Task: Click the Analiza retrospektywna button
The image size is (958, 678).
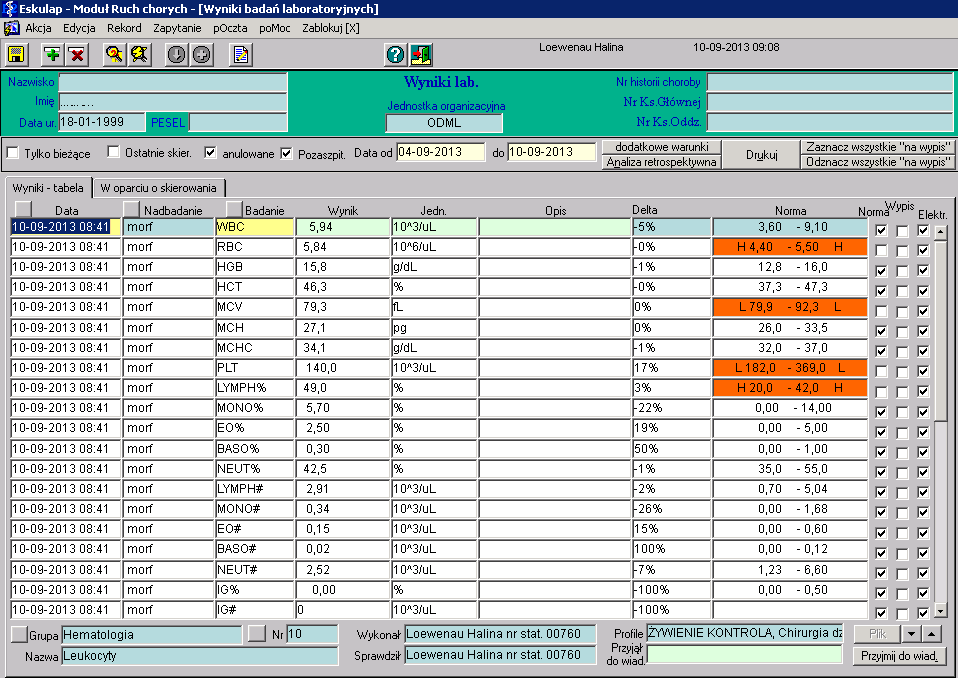Action: coord(662,162)
